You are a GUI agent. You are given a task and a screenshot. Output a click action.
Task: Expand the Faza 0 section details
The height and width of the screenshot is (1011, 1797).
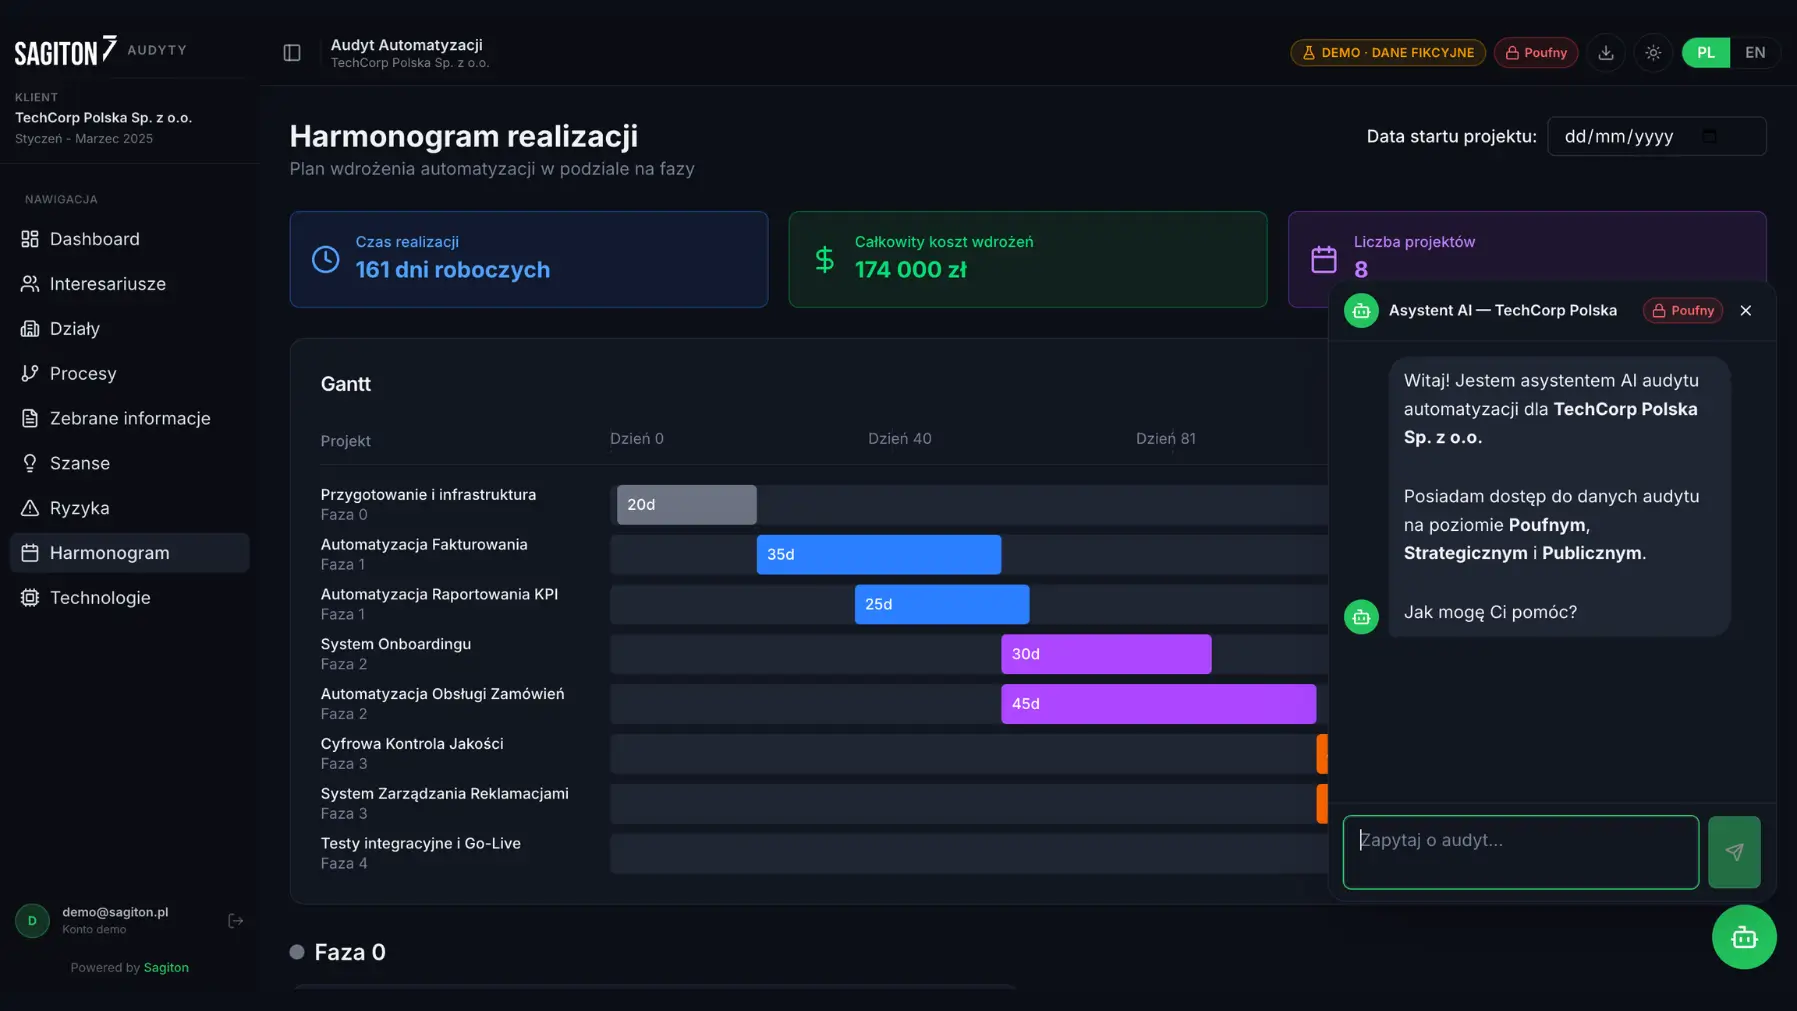[x=348, y=951]
